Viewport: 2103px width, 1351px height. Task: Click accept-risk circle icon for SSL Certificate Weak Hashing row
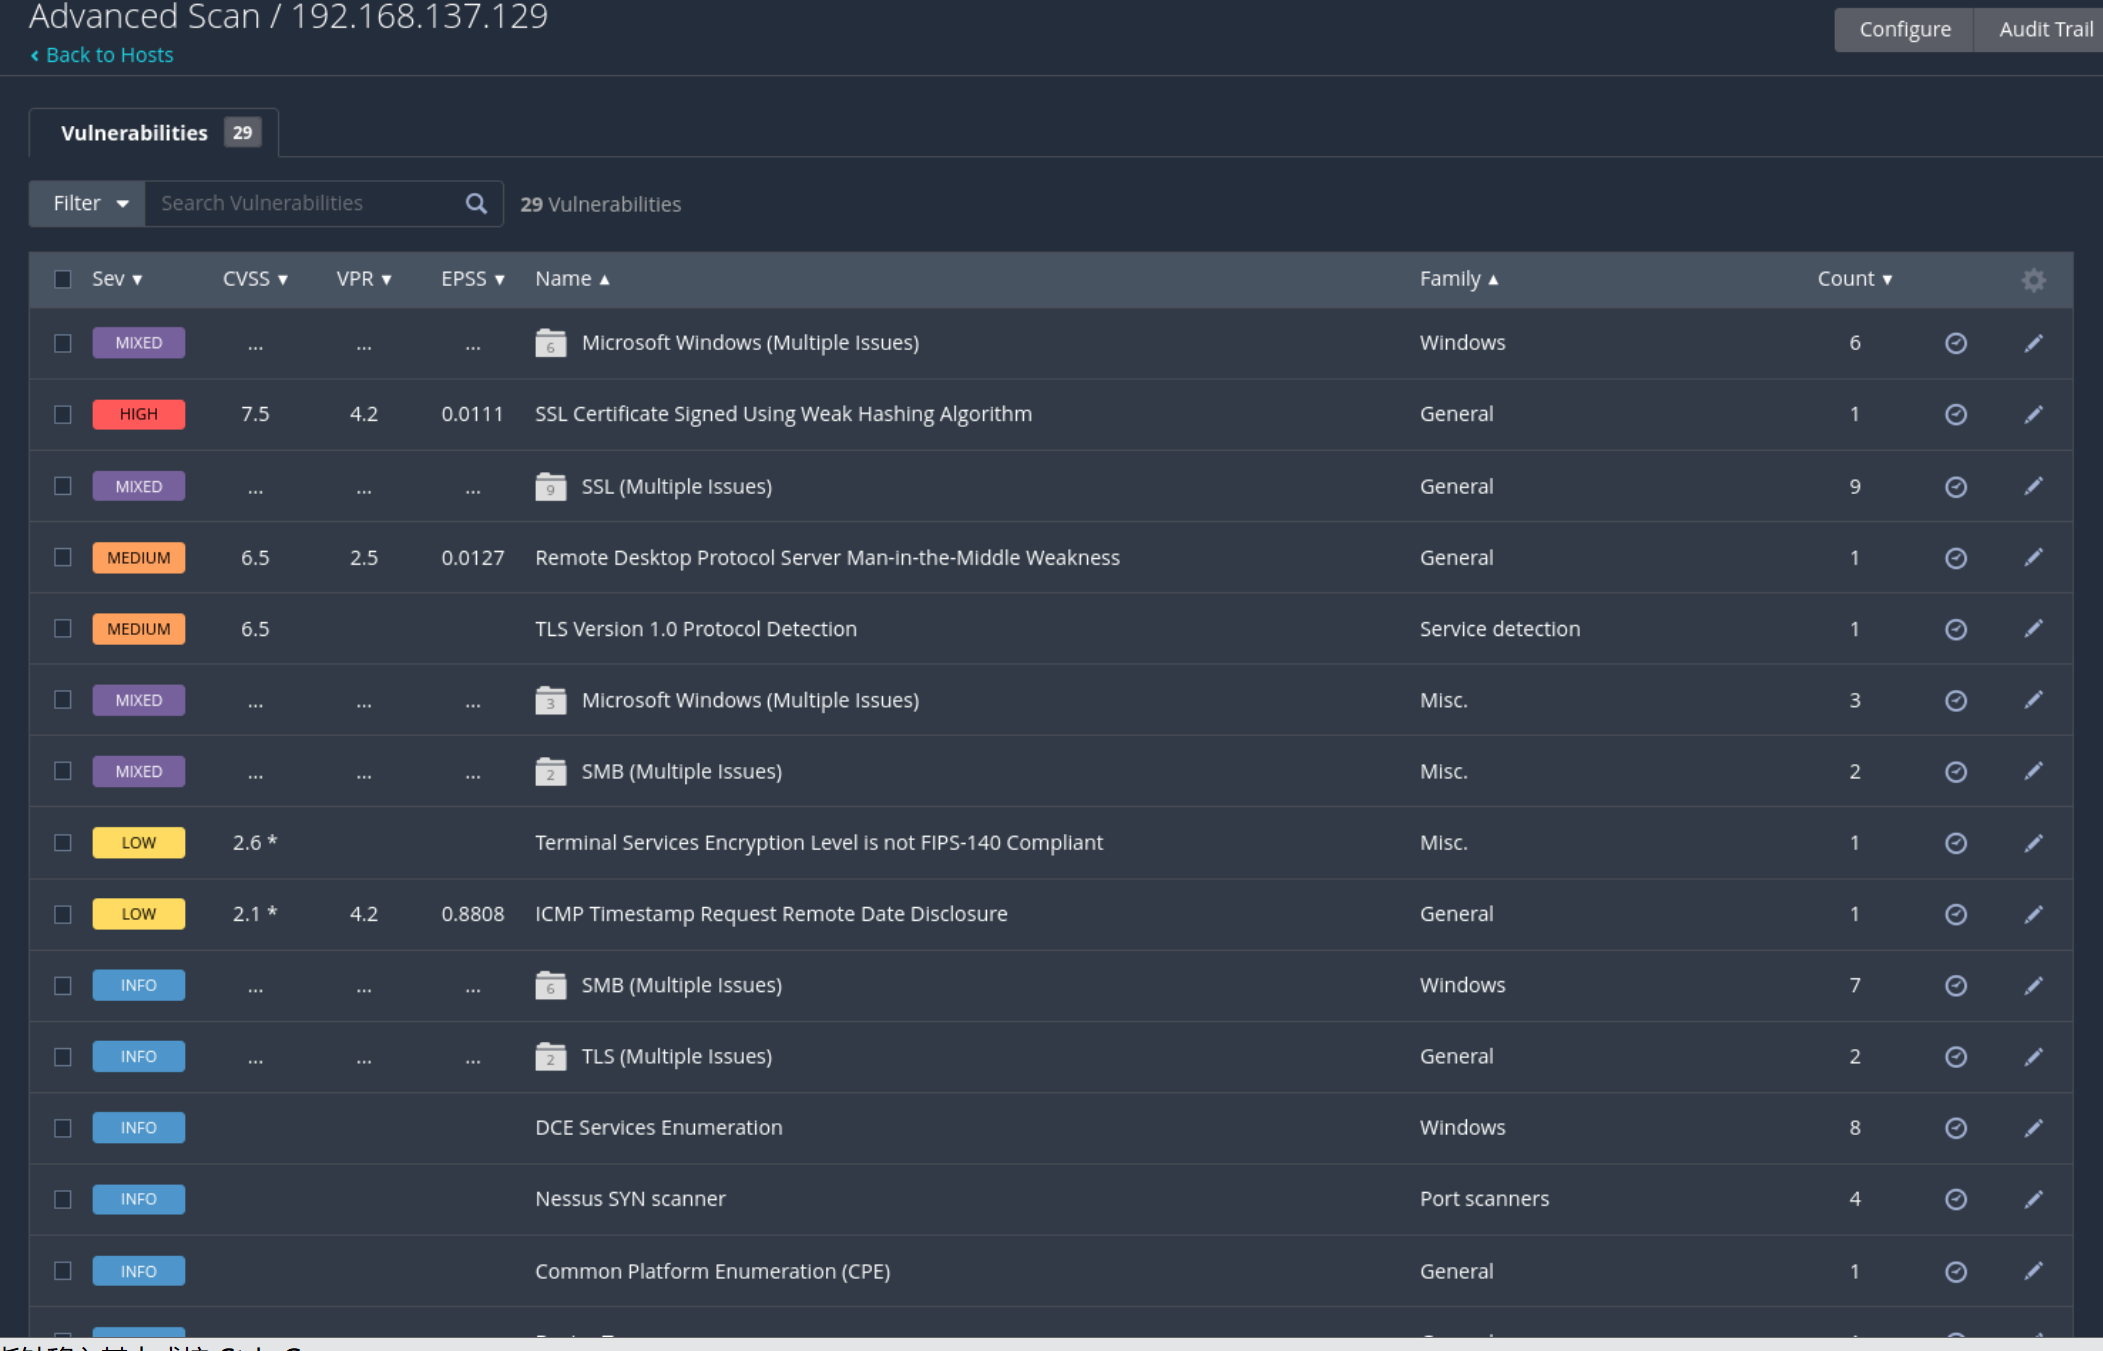(1956, 414)
